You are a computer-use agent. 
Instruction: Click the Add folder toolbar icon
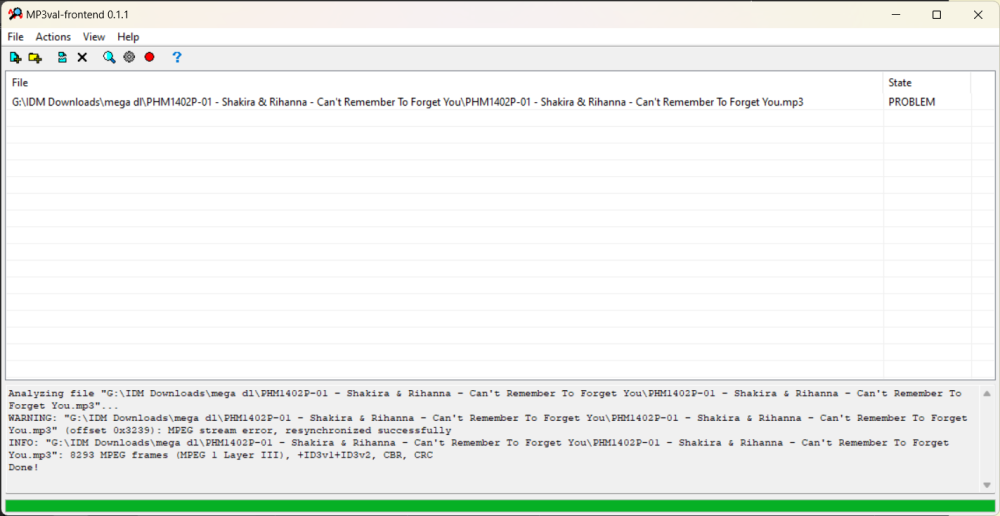[35, 58]
